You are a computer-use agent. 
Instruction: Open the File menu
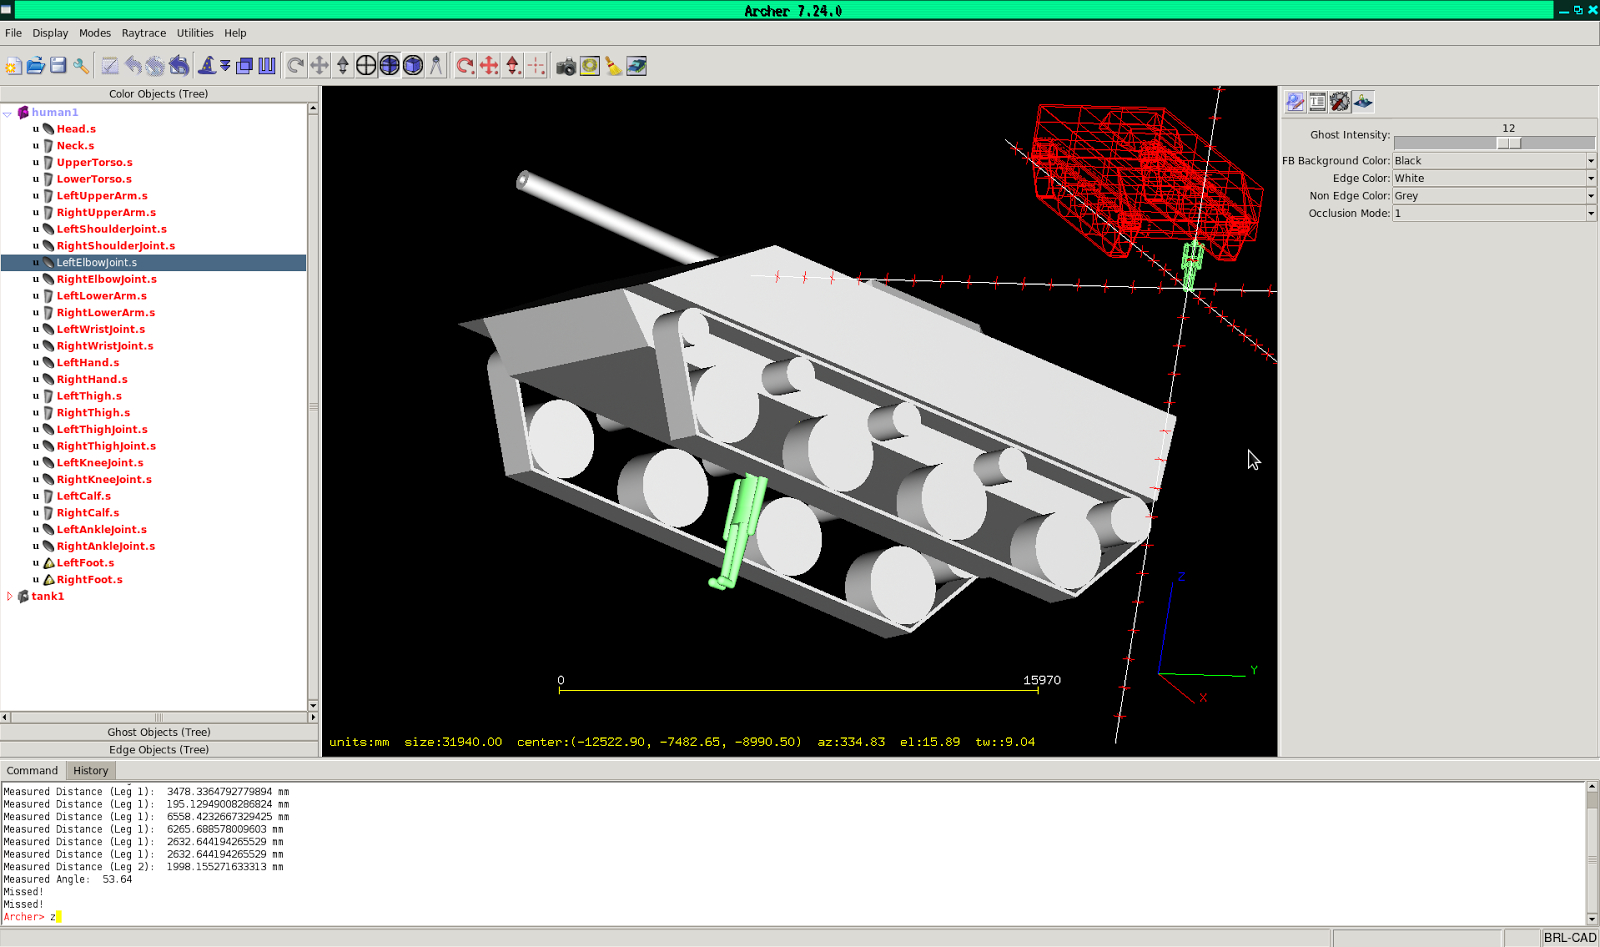pos(13,33)
